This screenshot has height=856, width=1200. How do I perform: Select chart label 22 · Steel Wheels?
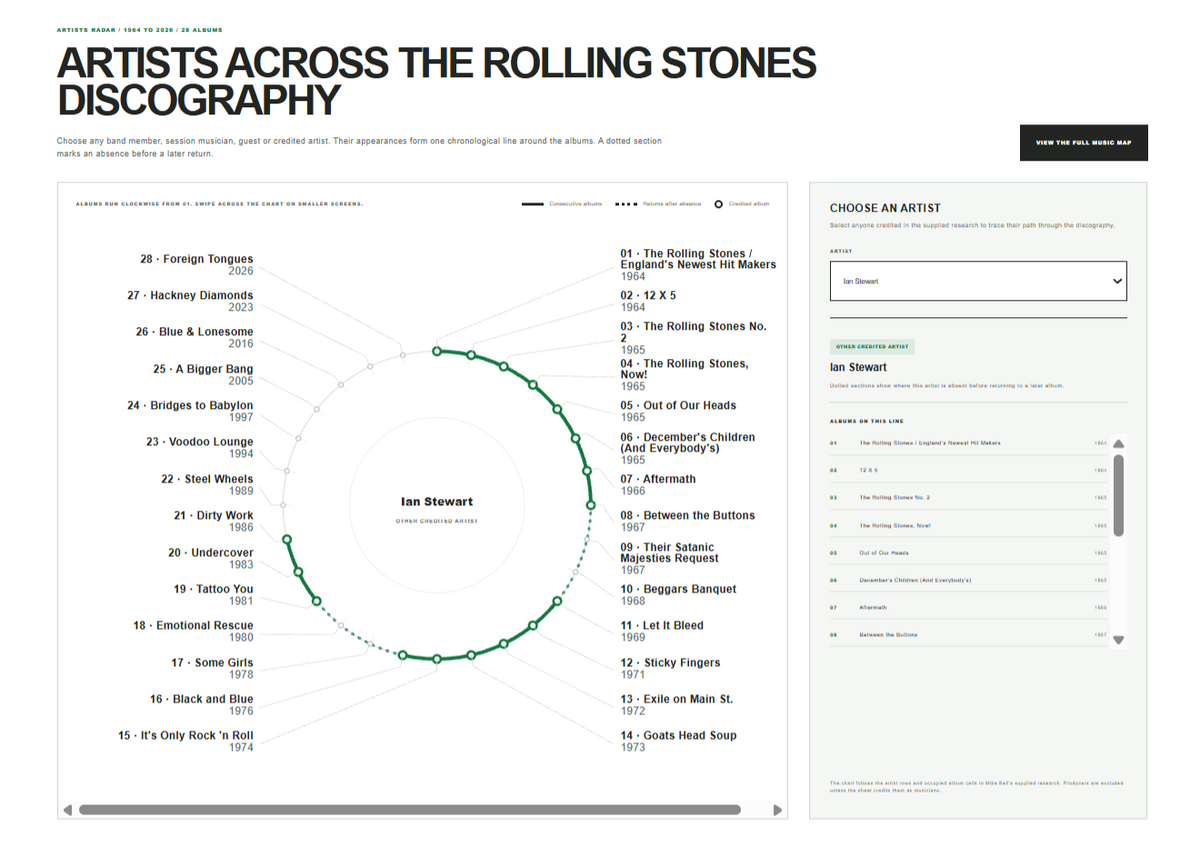click(x=207, y=485)
